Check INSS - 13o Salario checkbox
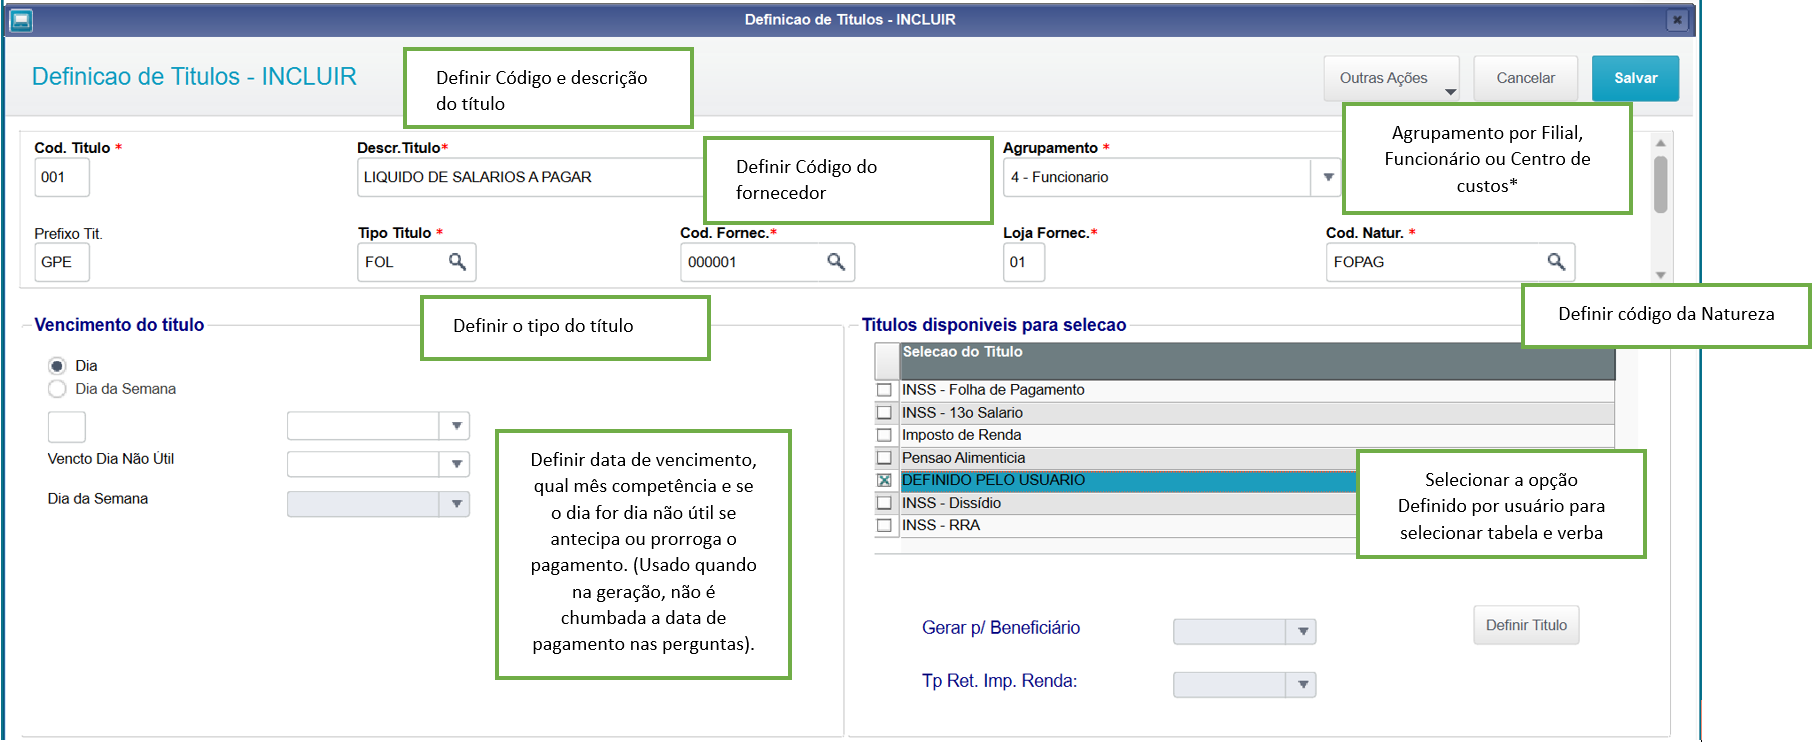 pyautogui.click(x=884, y=413)
